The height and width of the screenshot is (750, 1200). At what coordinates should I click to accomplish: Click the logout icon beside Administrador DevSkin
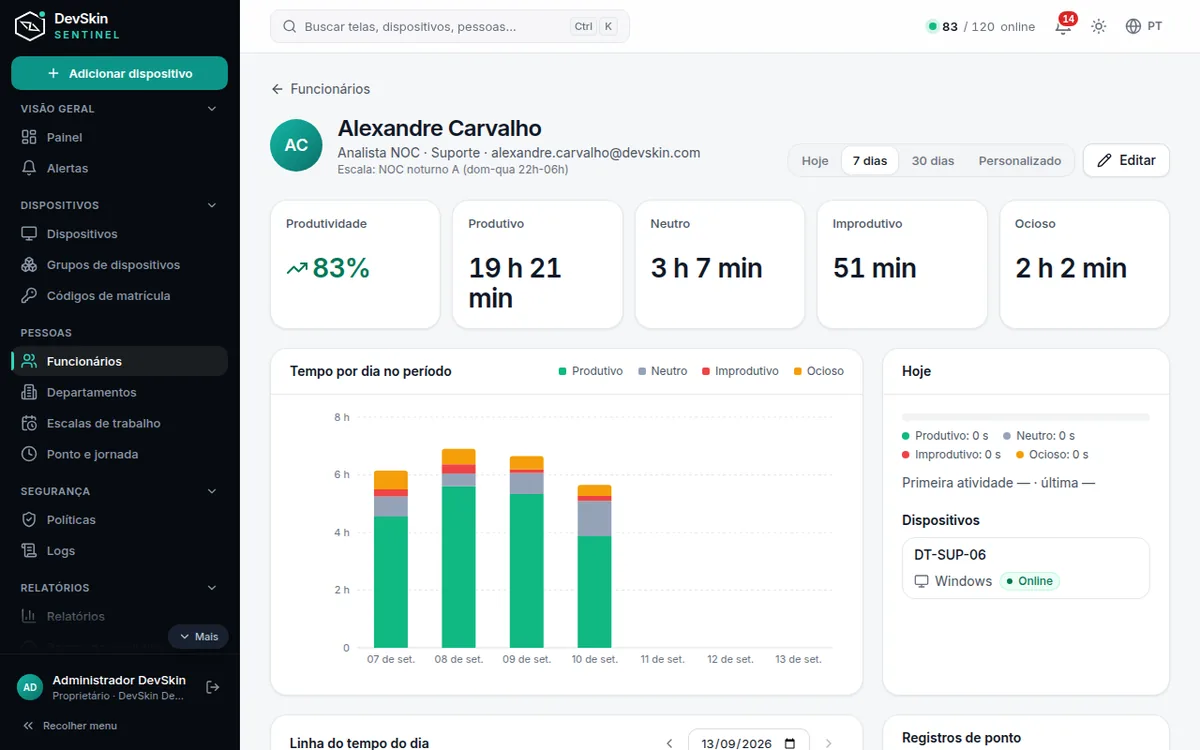point(212,687)
